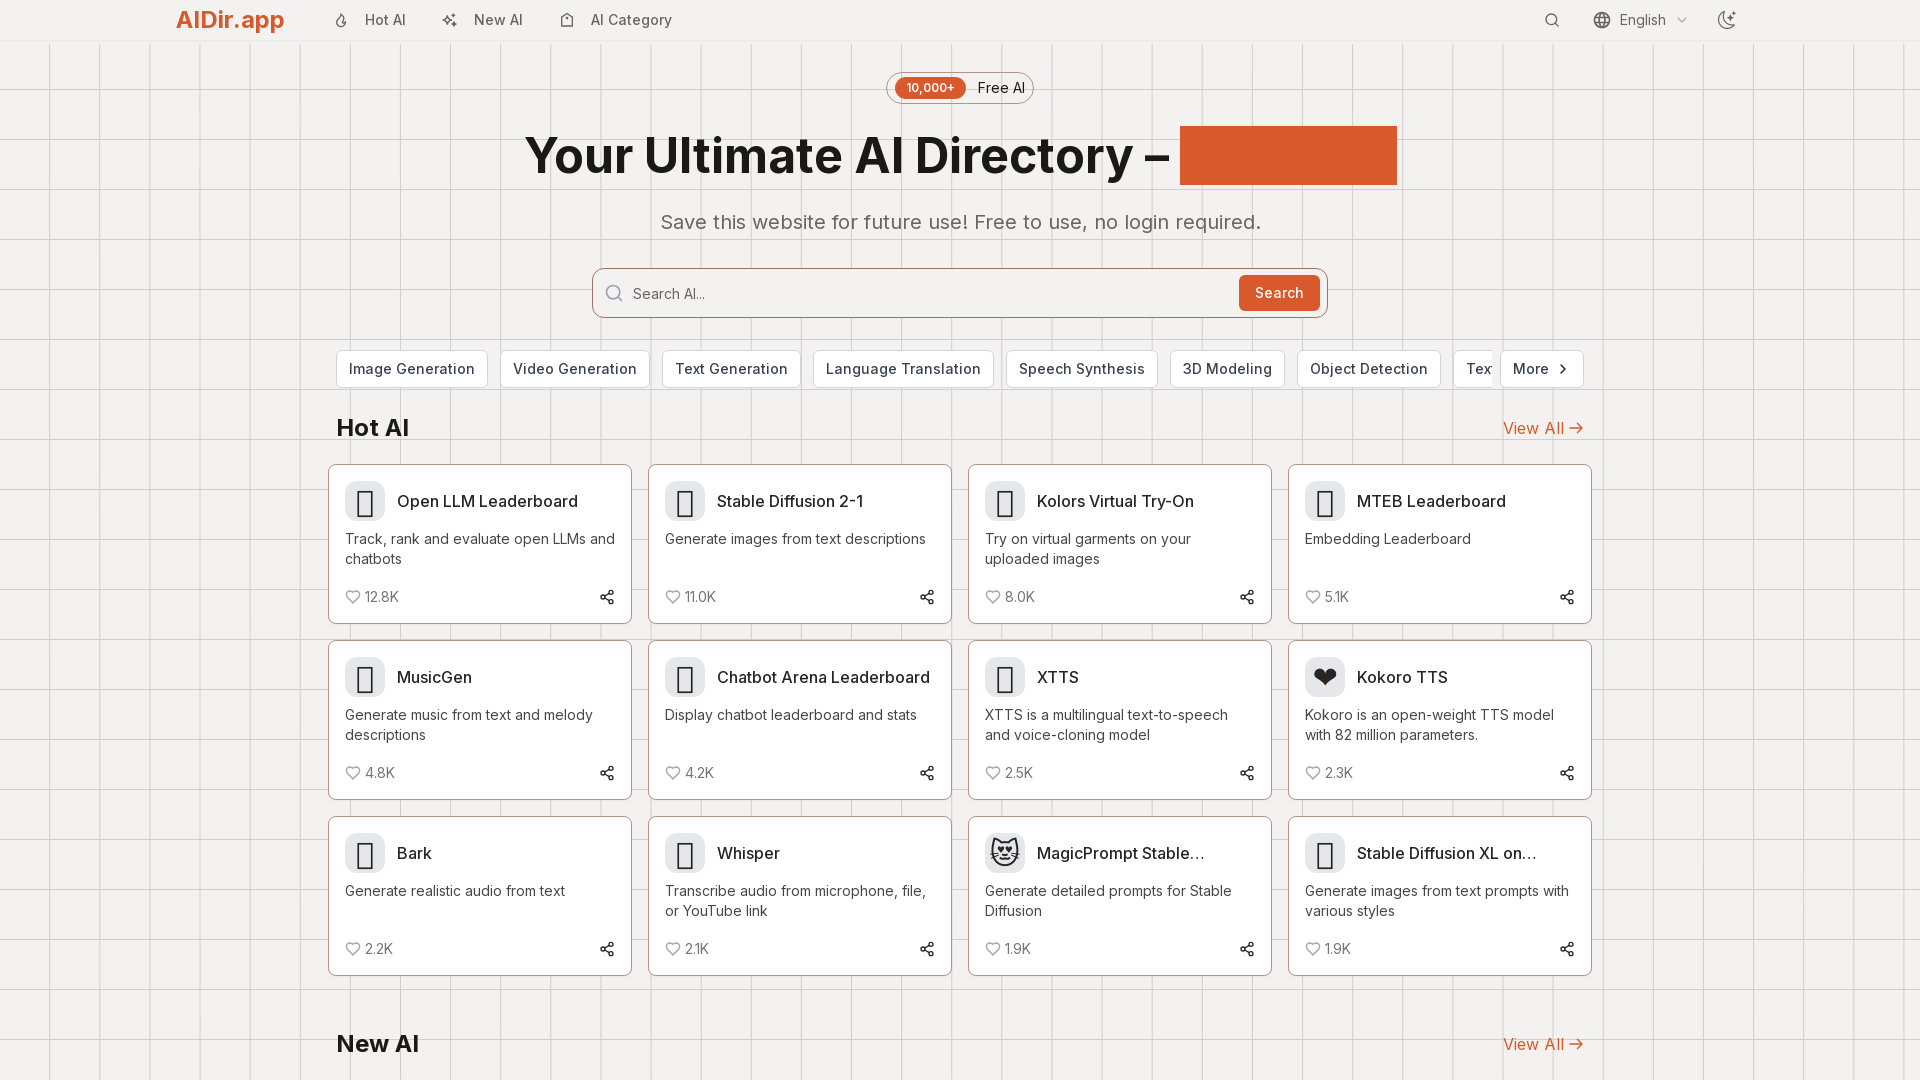Select the Video Generation category tag
Image resolution: width=1920 pixels, height=1080 pixels.
(x=575, y=369)
